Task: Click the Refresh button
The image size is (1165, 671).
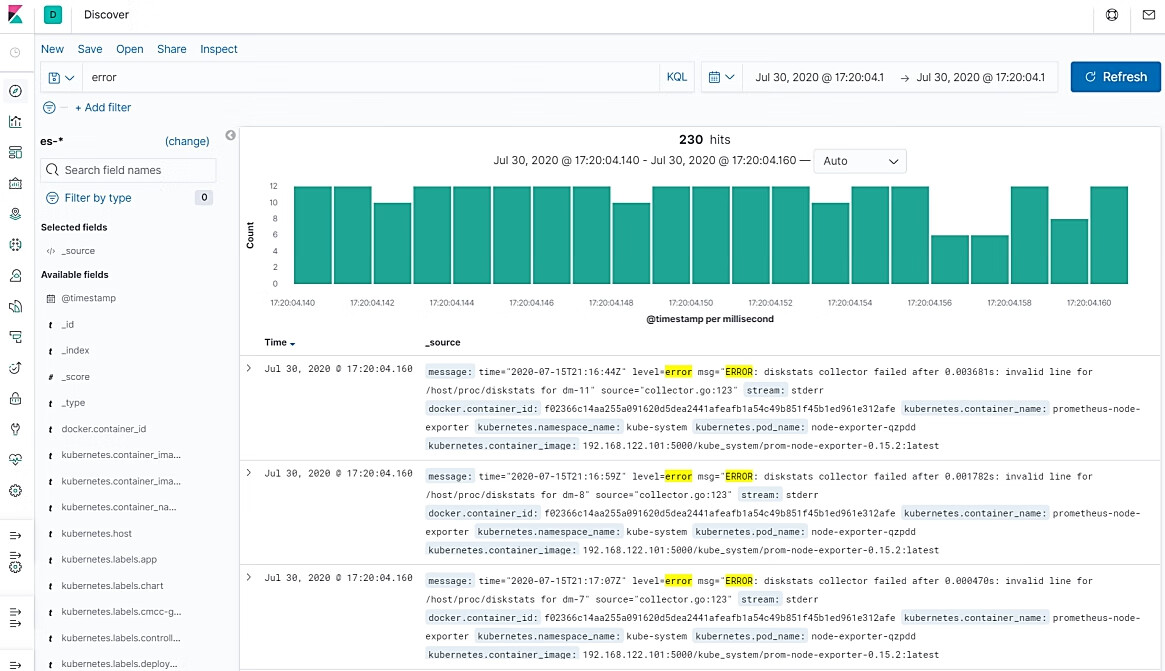Action: coord(1115,77)
